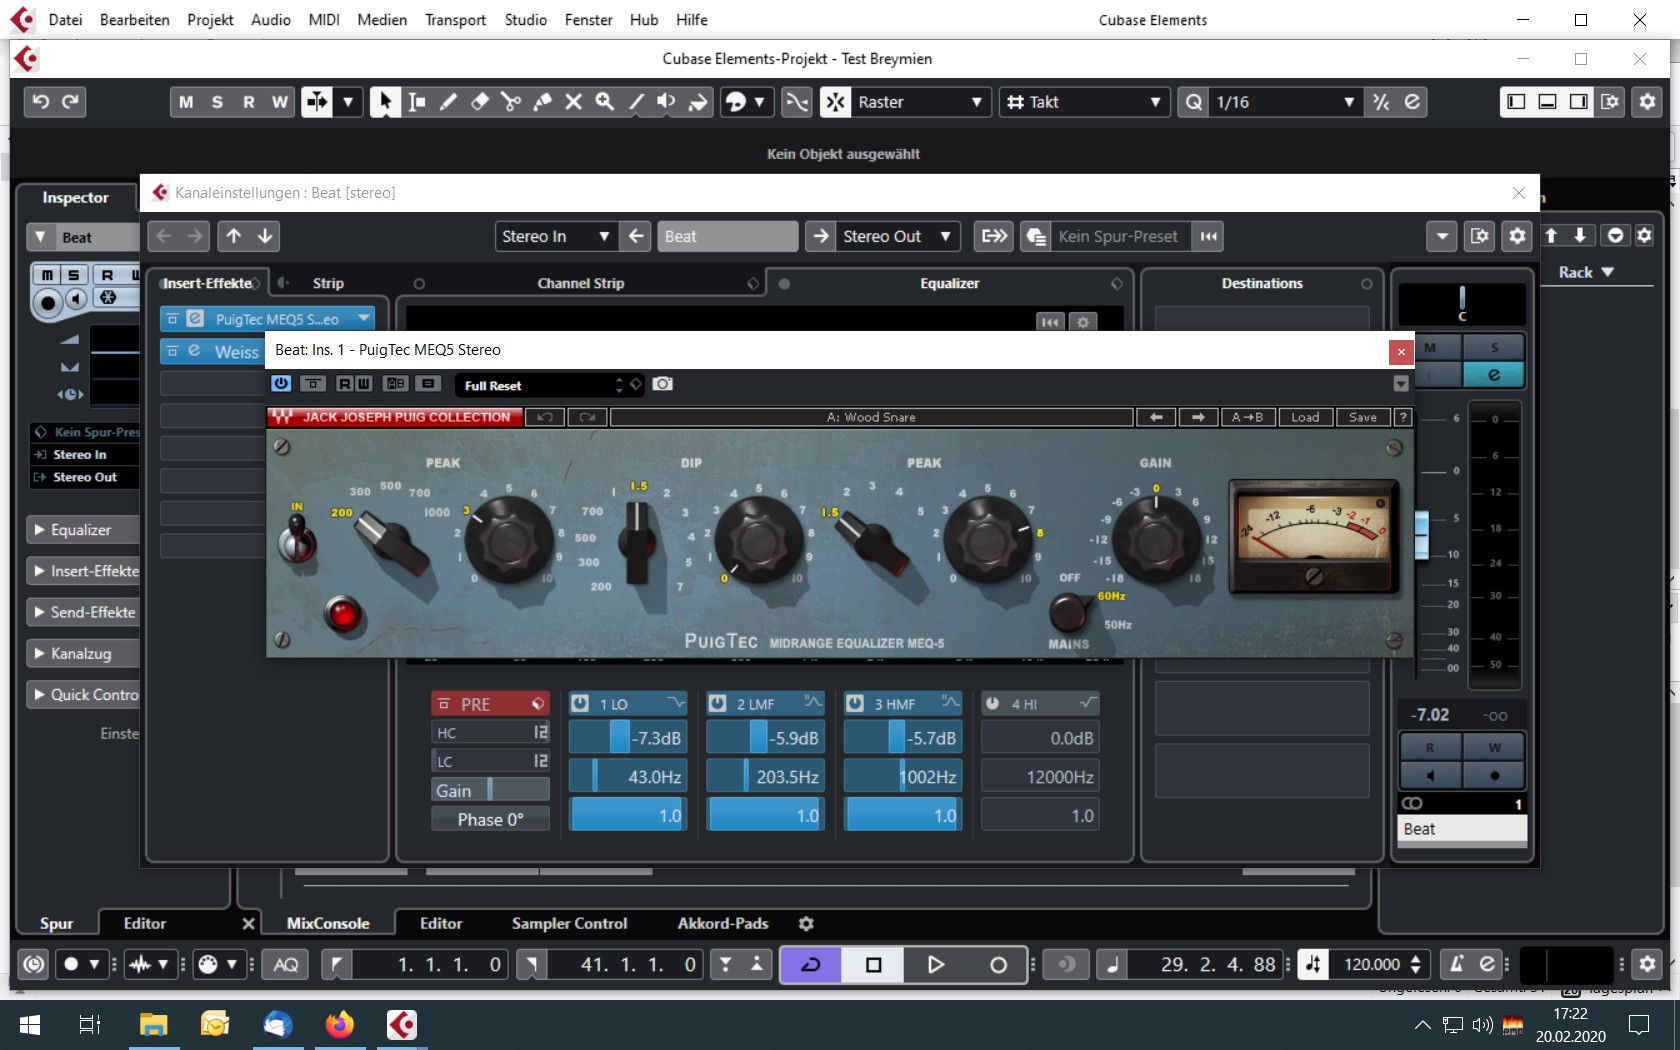1680x1050 pixels.
Task: Switch to the MixConsole tab
Action: (x=328, y=923)
